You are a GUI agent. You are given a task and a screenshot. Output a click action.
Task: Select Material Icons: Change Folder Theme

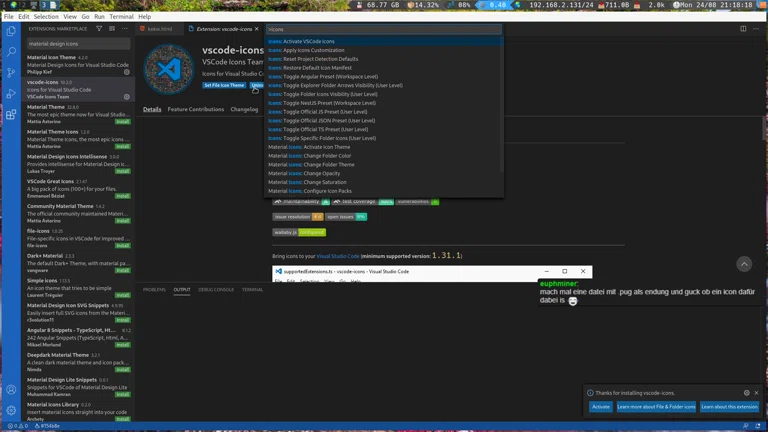pos(384,165)
